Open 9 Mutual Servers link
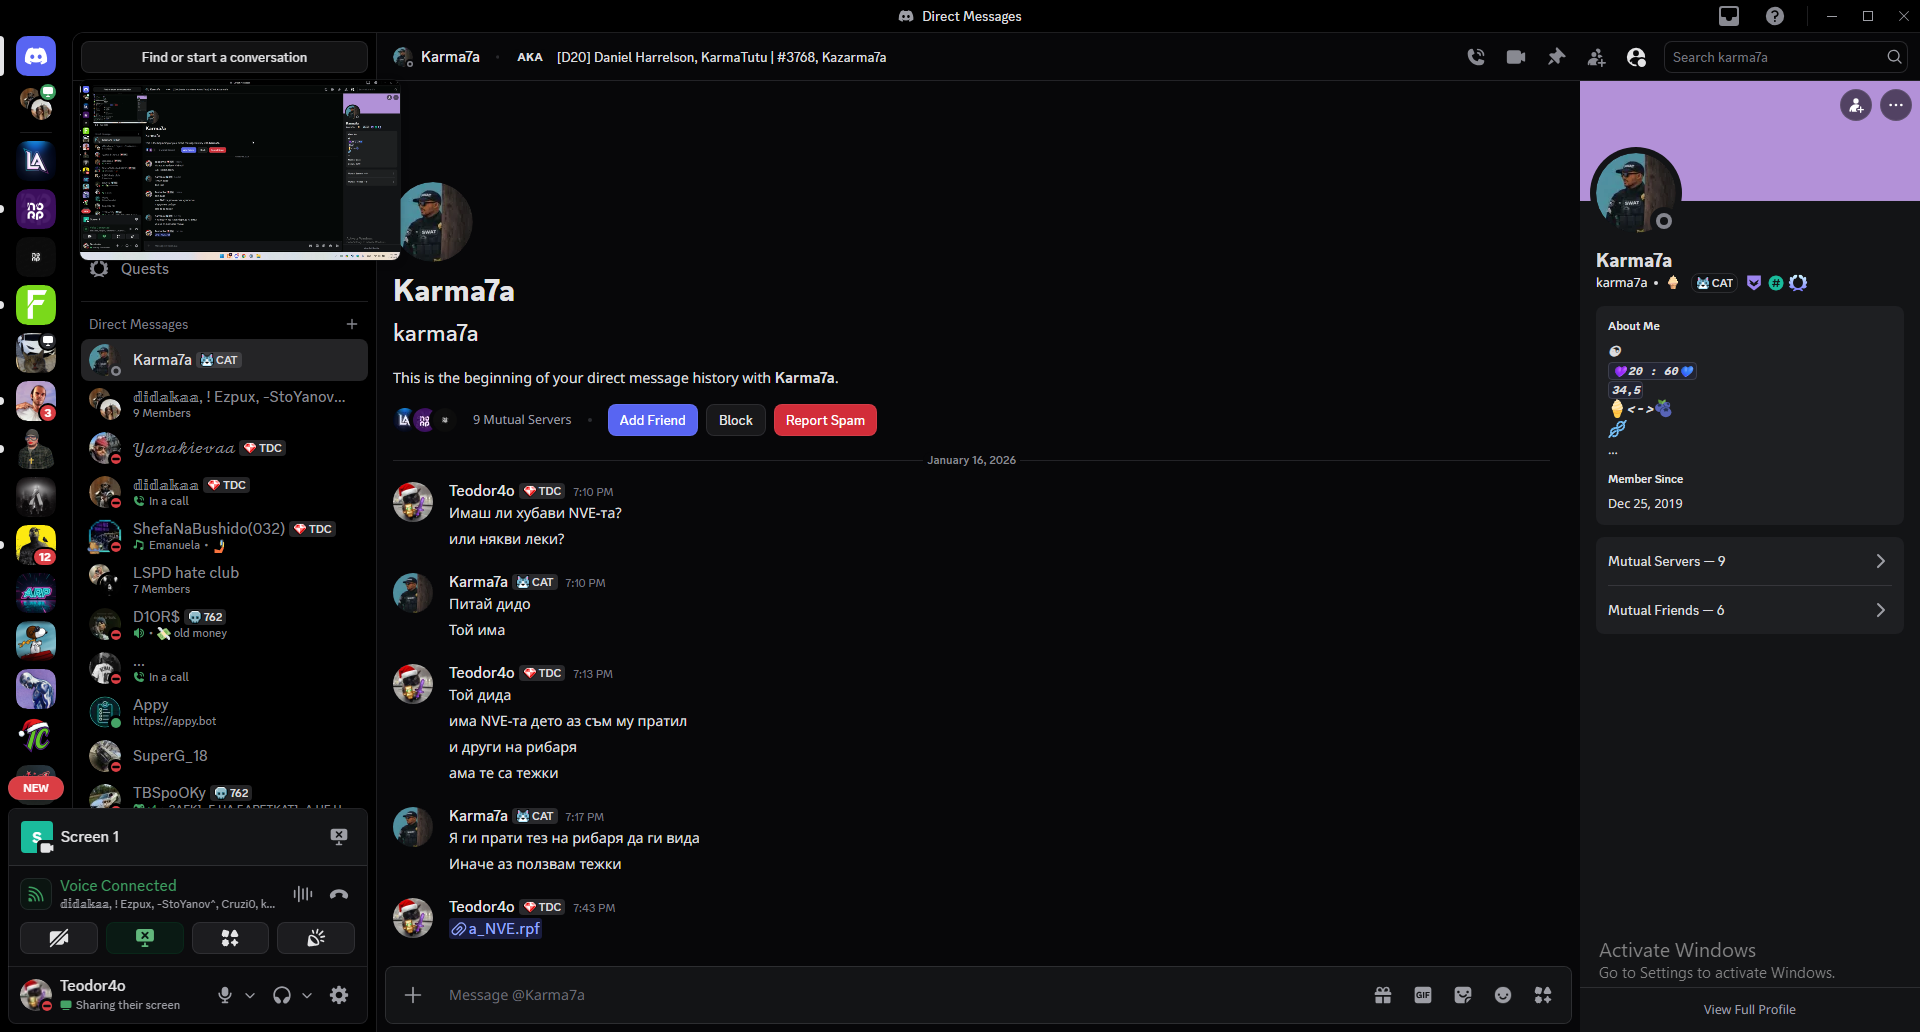 [522, 420]
